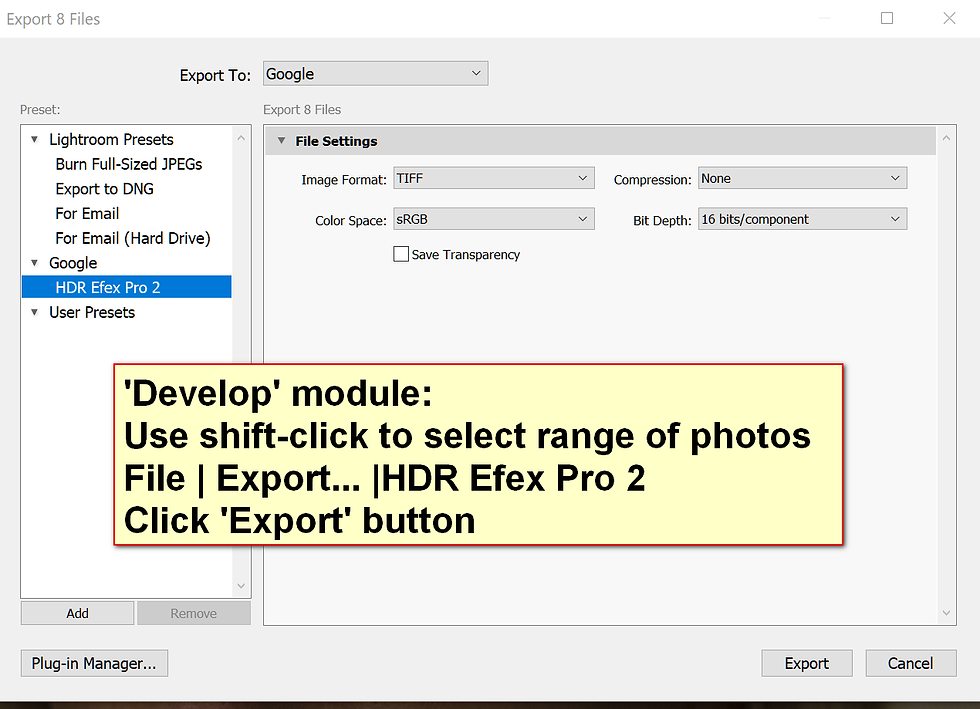Click the File Settings heading text

tap(336, 141)
